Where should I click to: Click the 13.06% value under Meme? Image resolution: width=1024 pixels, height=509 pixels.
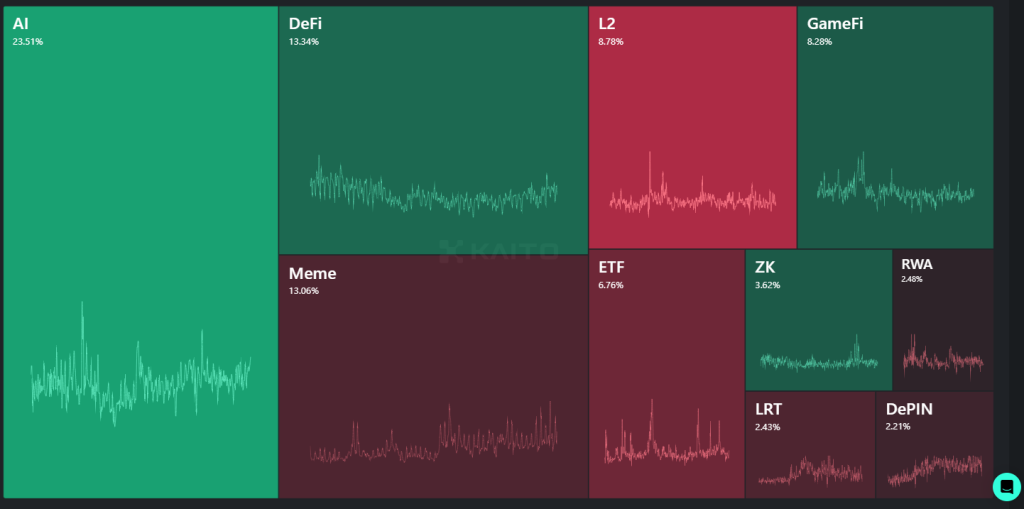(x=304, y=291)
